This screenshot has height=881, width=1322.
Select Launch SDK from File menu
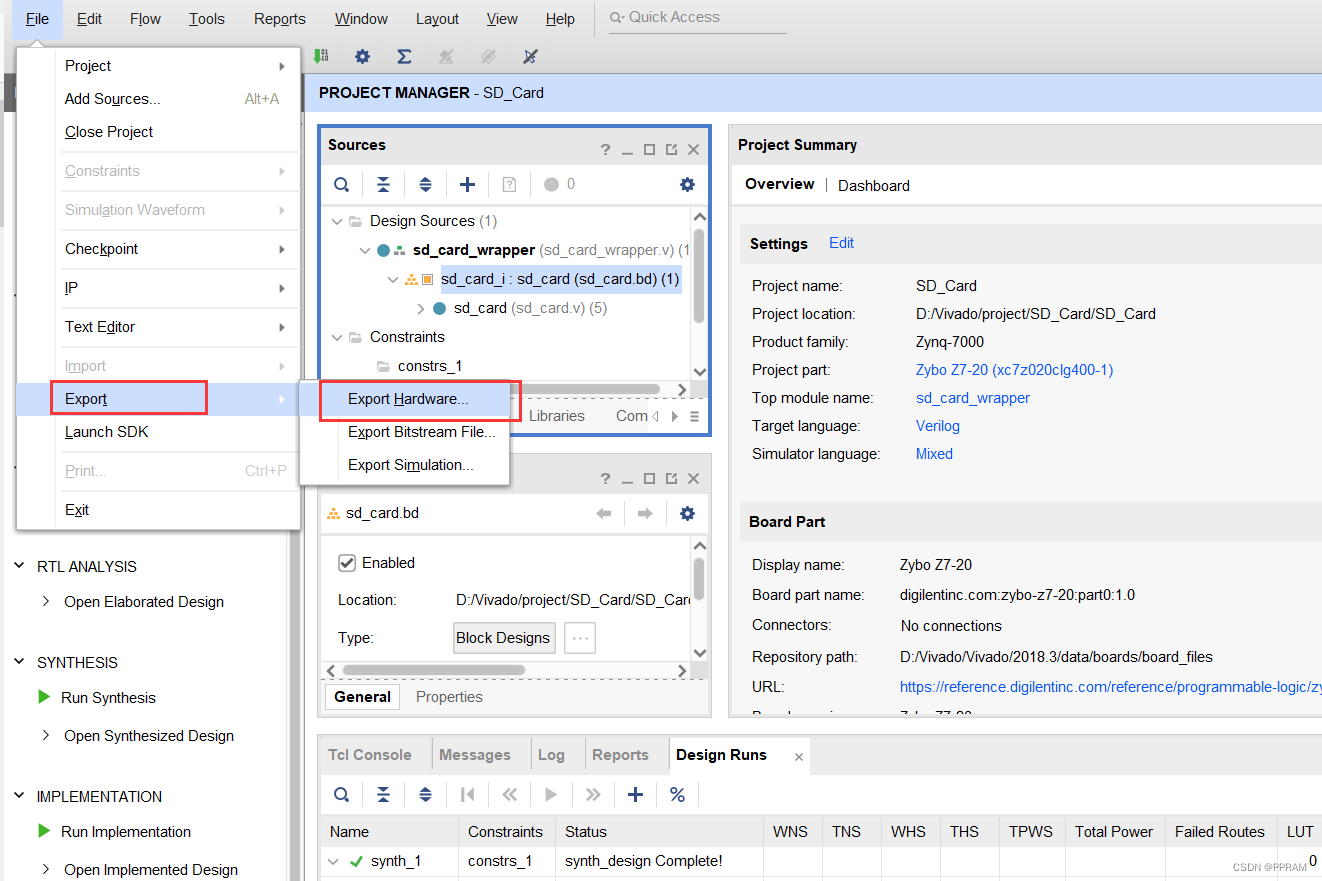point(158,432)
